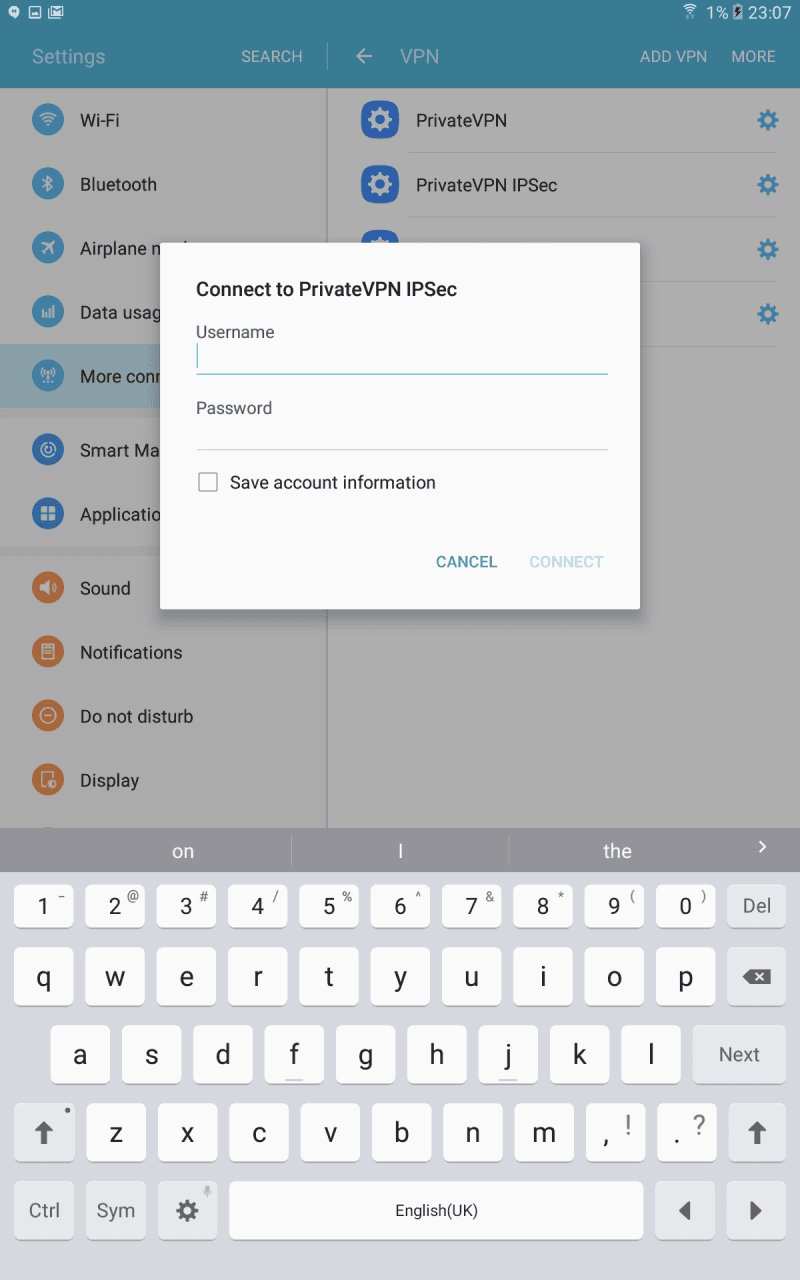Tap the CONNECT button in dialog
Viewport: 800px width, 1280px height.
click(566, 562)
